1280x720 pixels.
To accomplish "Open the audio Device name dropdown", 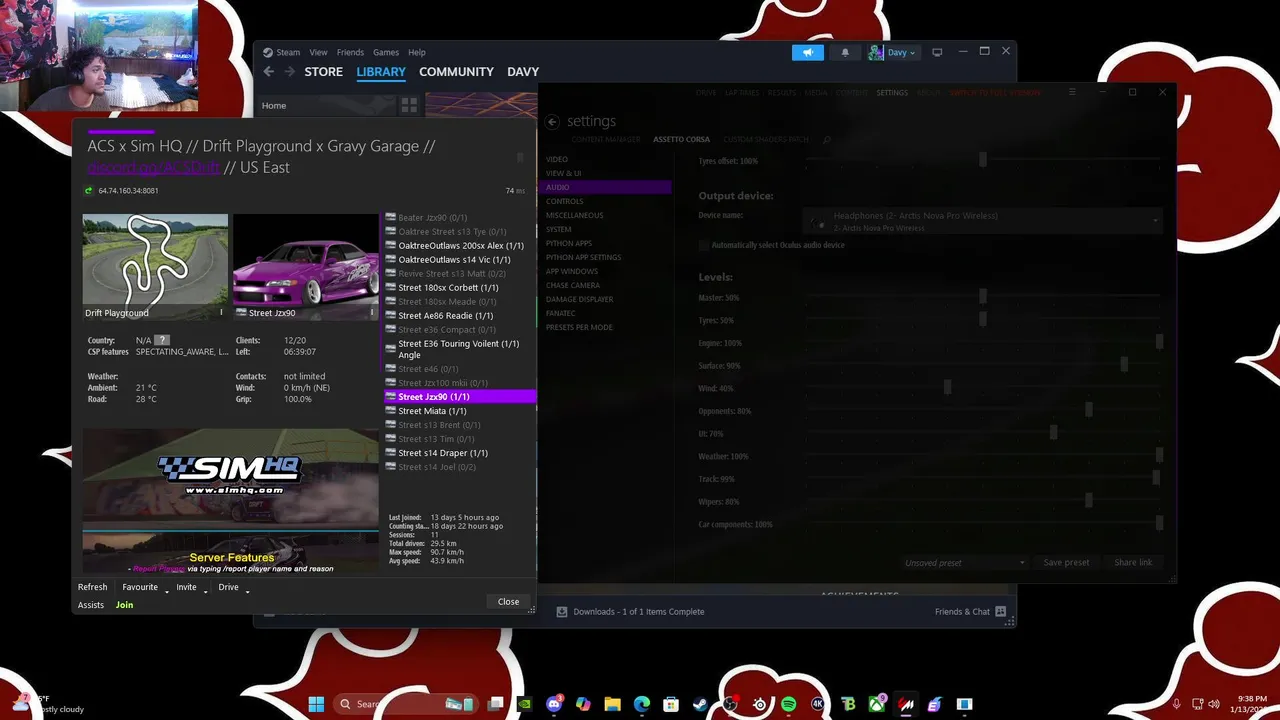I will [983, 221].
